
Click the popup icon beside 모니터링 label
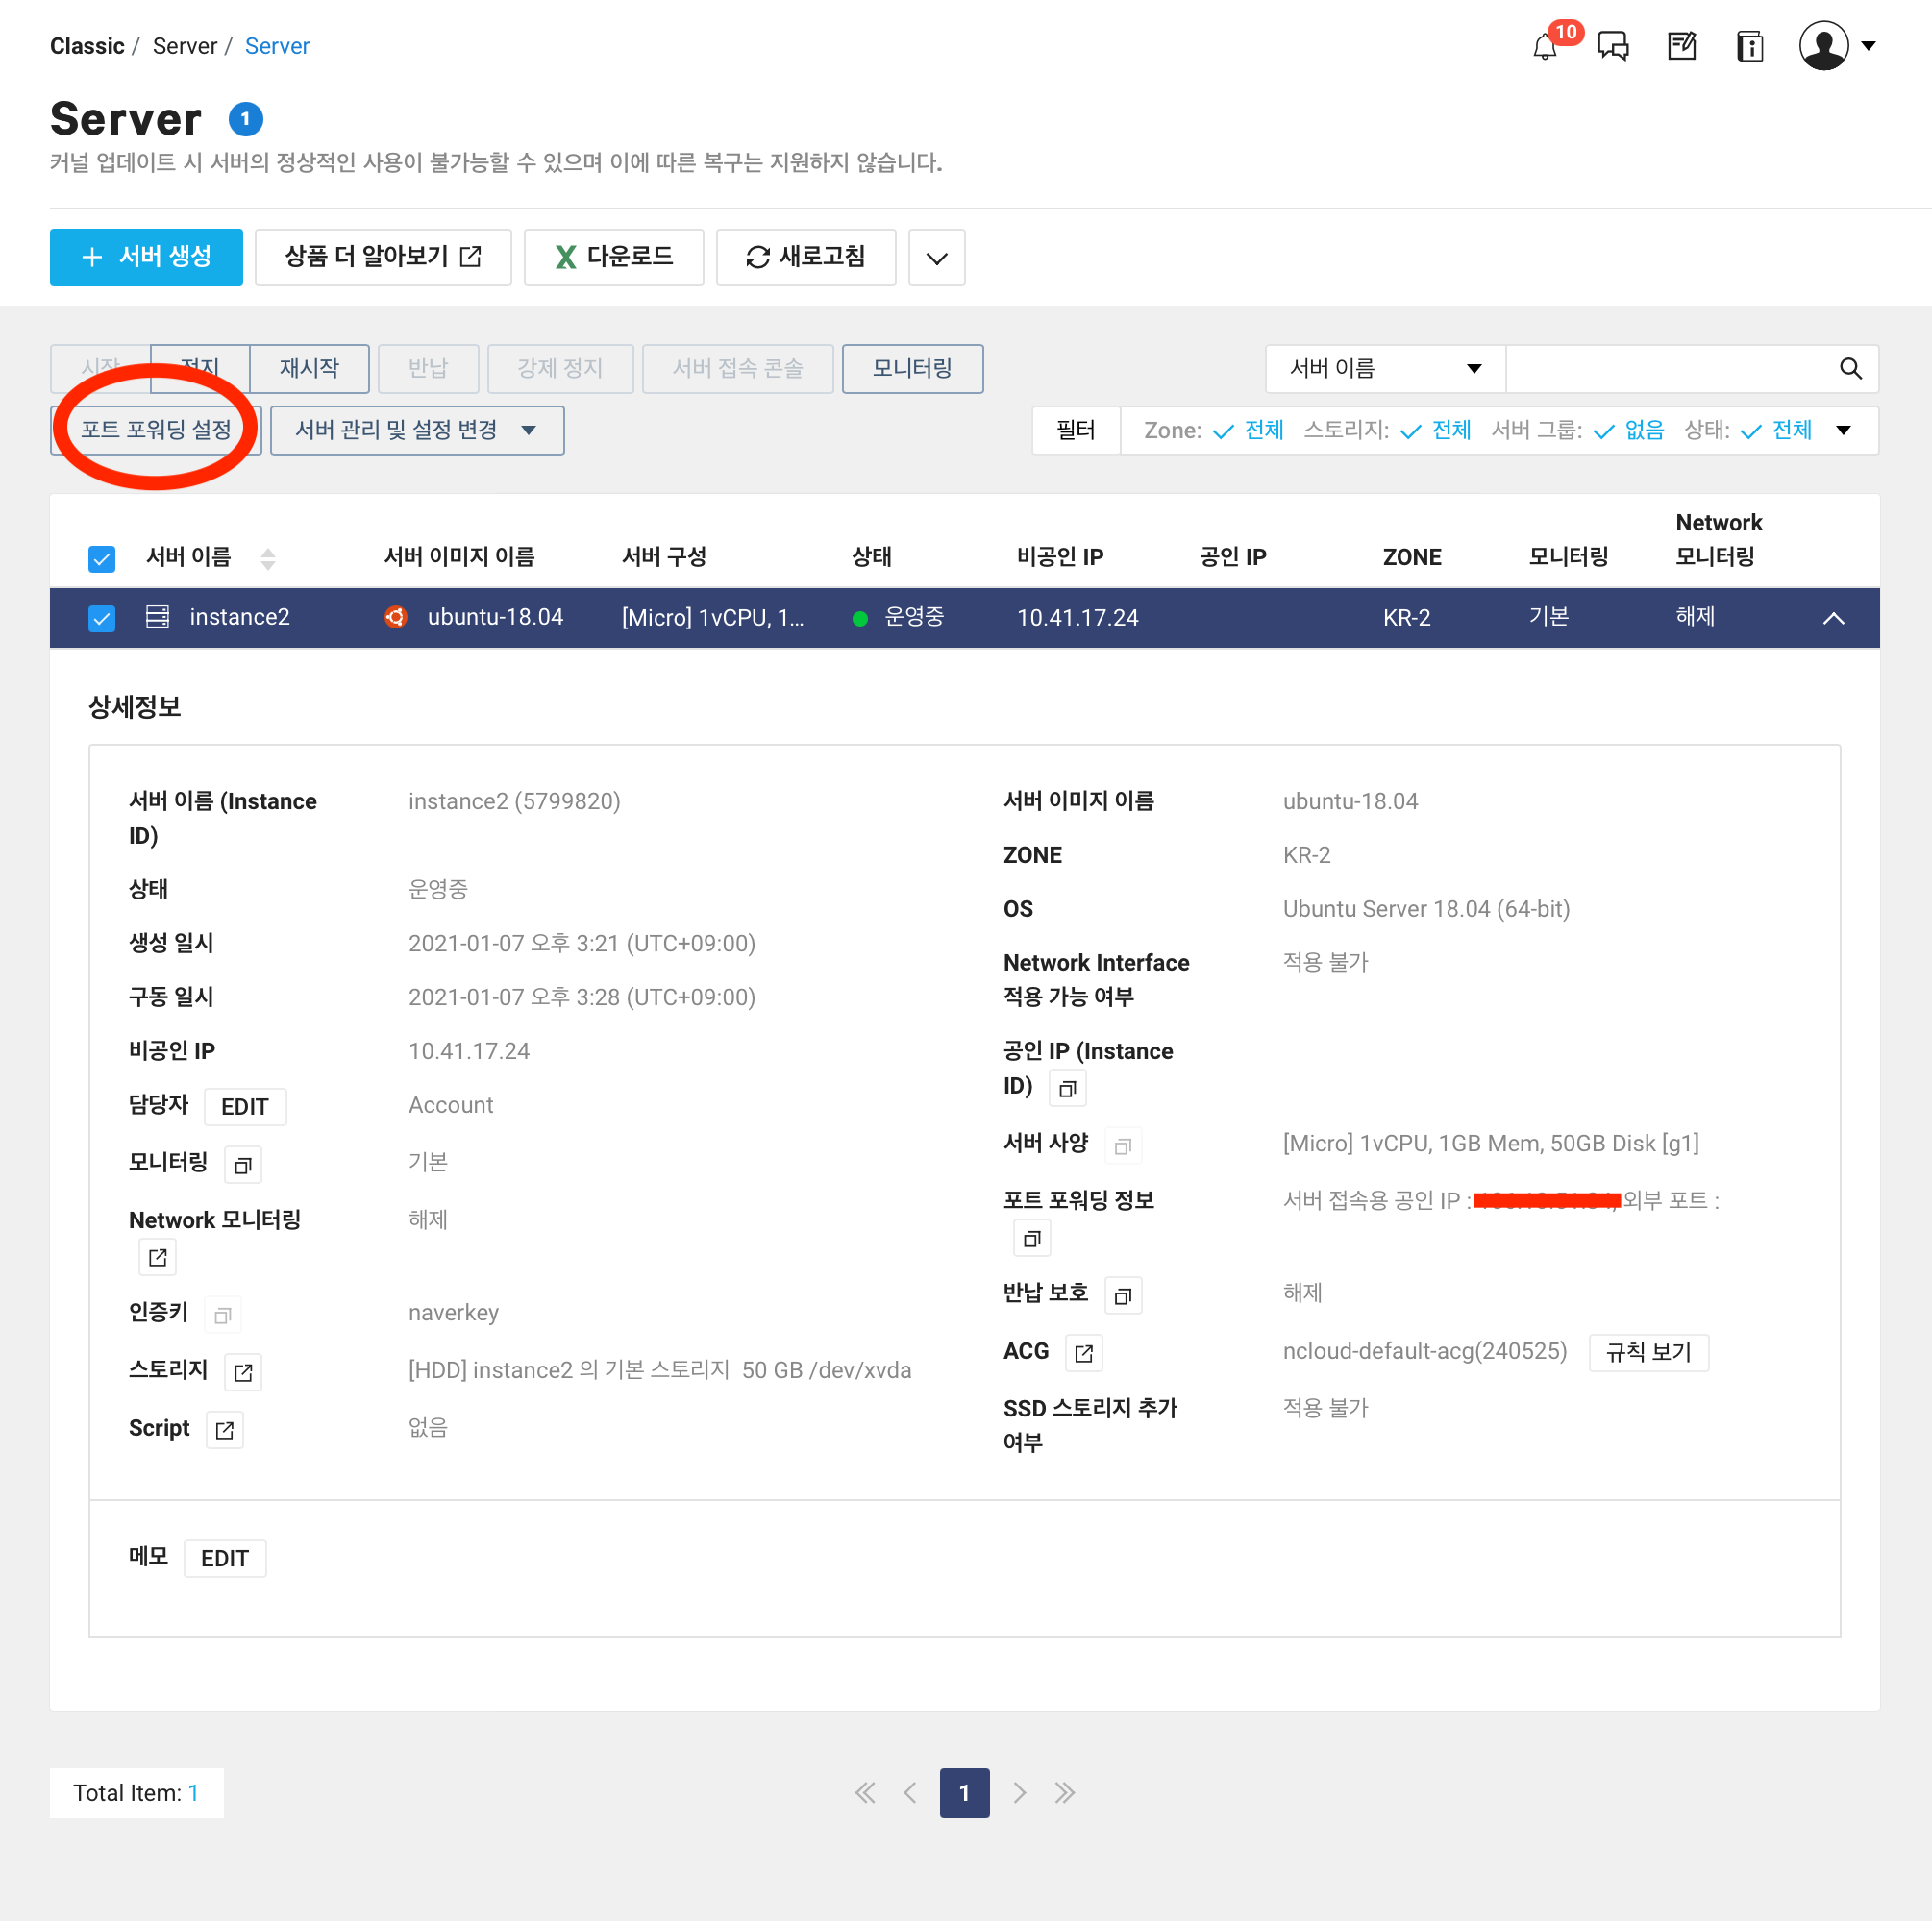coord(243,1165)
